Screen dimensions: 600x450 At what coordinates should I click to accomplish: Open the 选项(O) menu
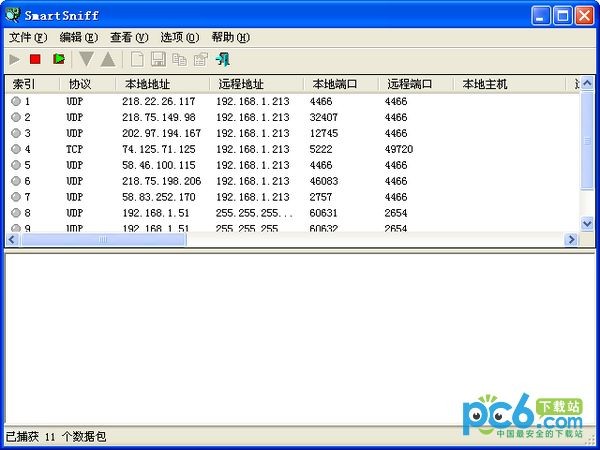click(x=180, y=38)
